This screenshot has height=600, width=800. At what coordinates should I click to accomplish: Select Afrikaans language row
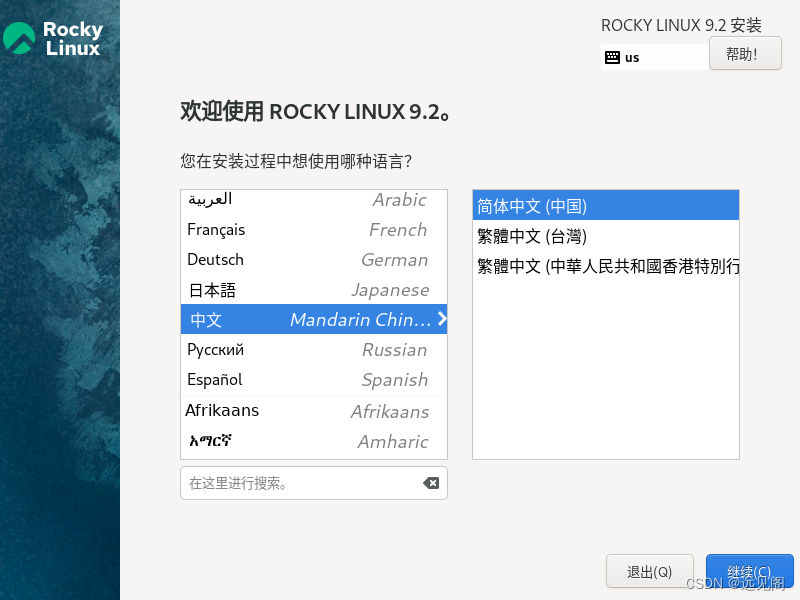pyautogui.click(x=314, y=411)
